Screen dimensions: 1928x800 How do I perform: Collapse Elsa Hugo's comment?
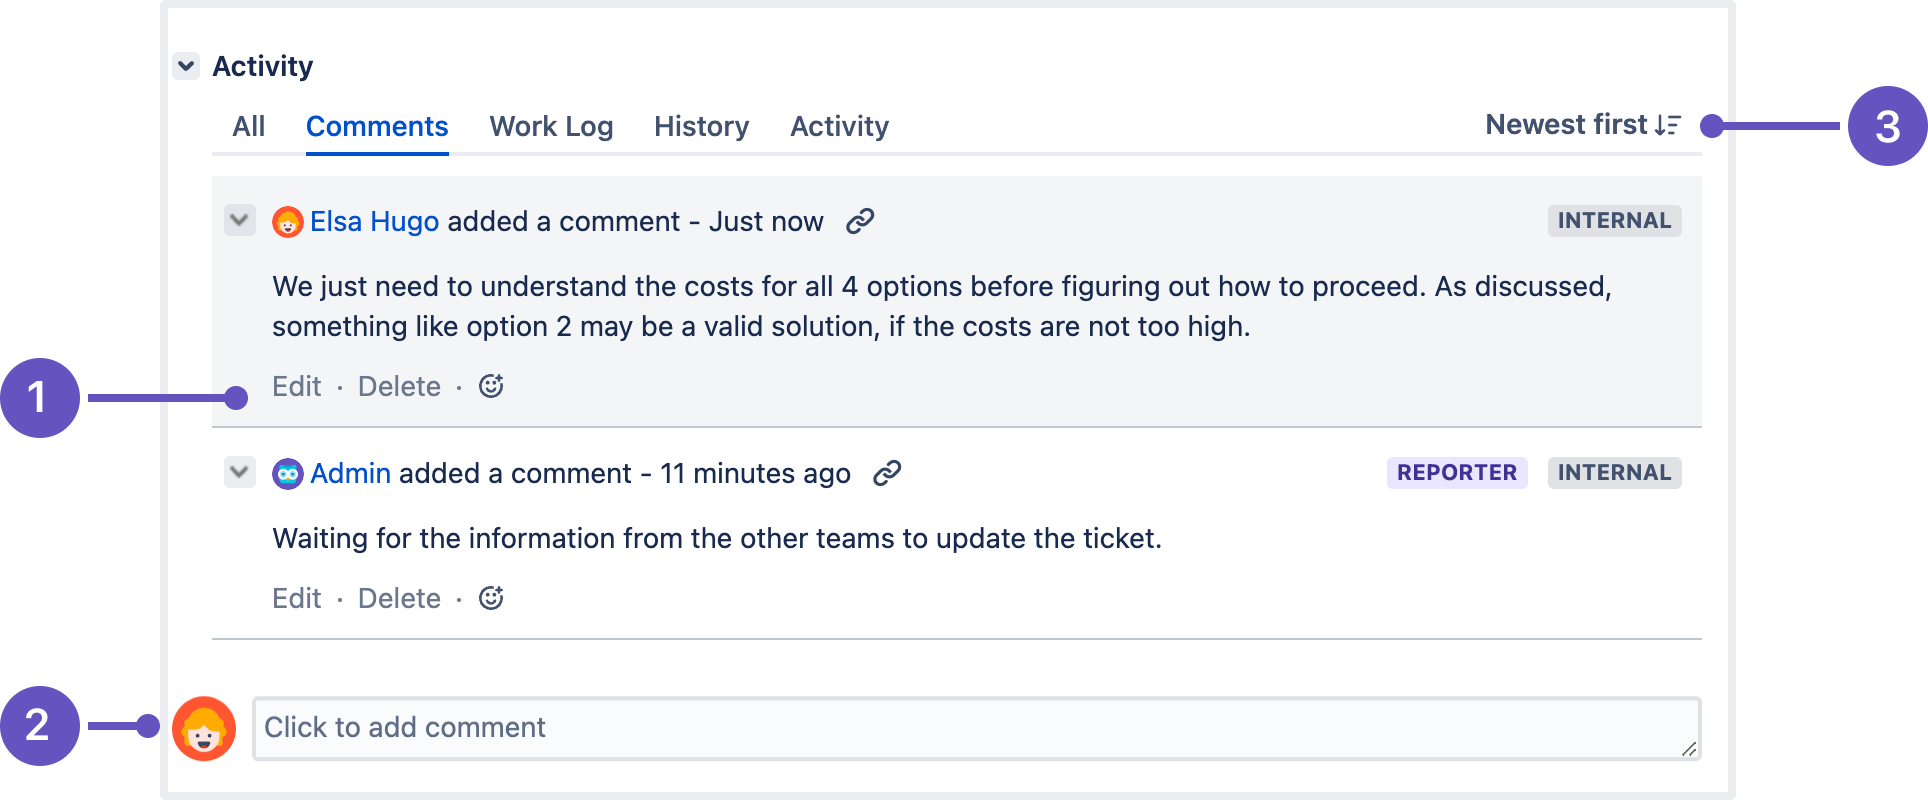coord(240,220)
